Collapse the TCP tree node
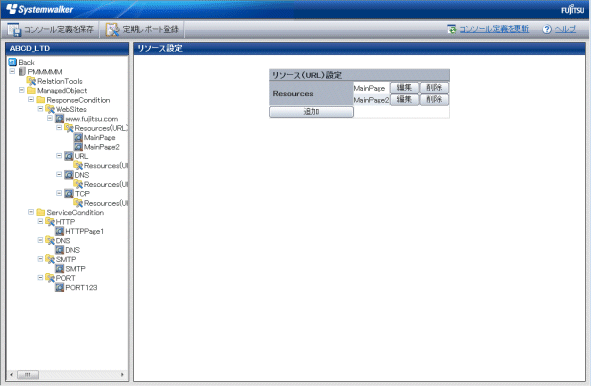This screenshot has width=591, height=386. [59, 193]
